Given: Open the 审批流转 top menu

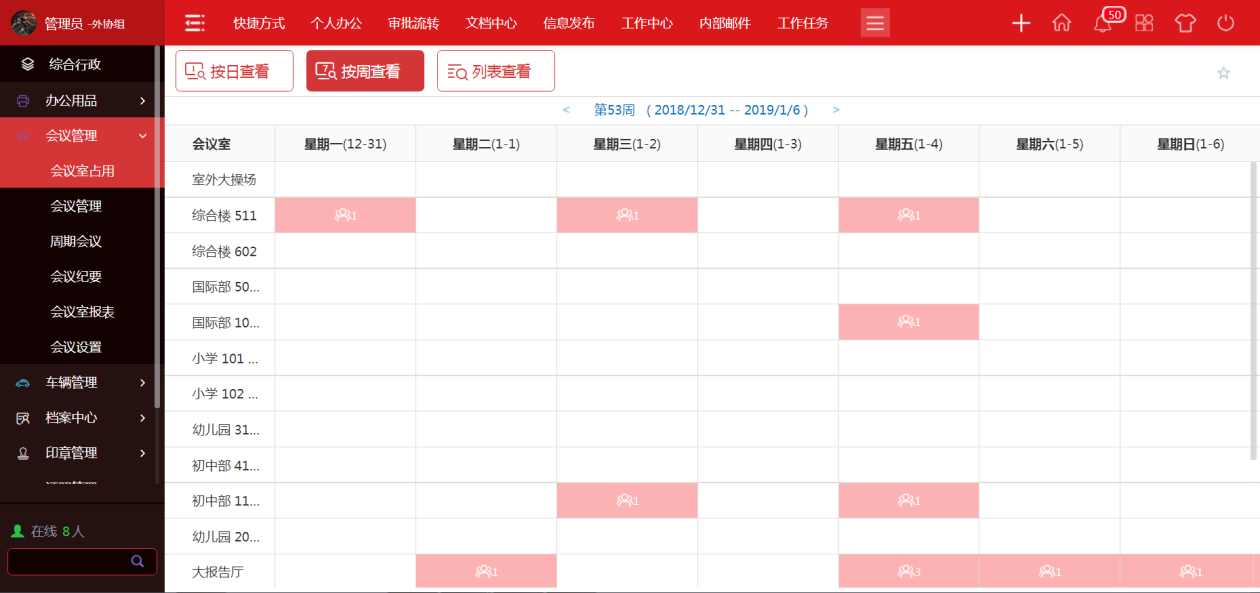Looking at the screenshot, I should pos(413,23).
